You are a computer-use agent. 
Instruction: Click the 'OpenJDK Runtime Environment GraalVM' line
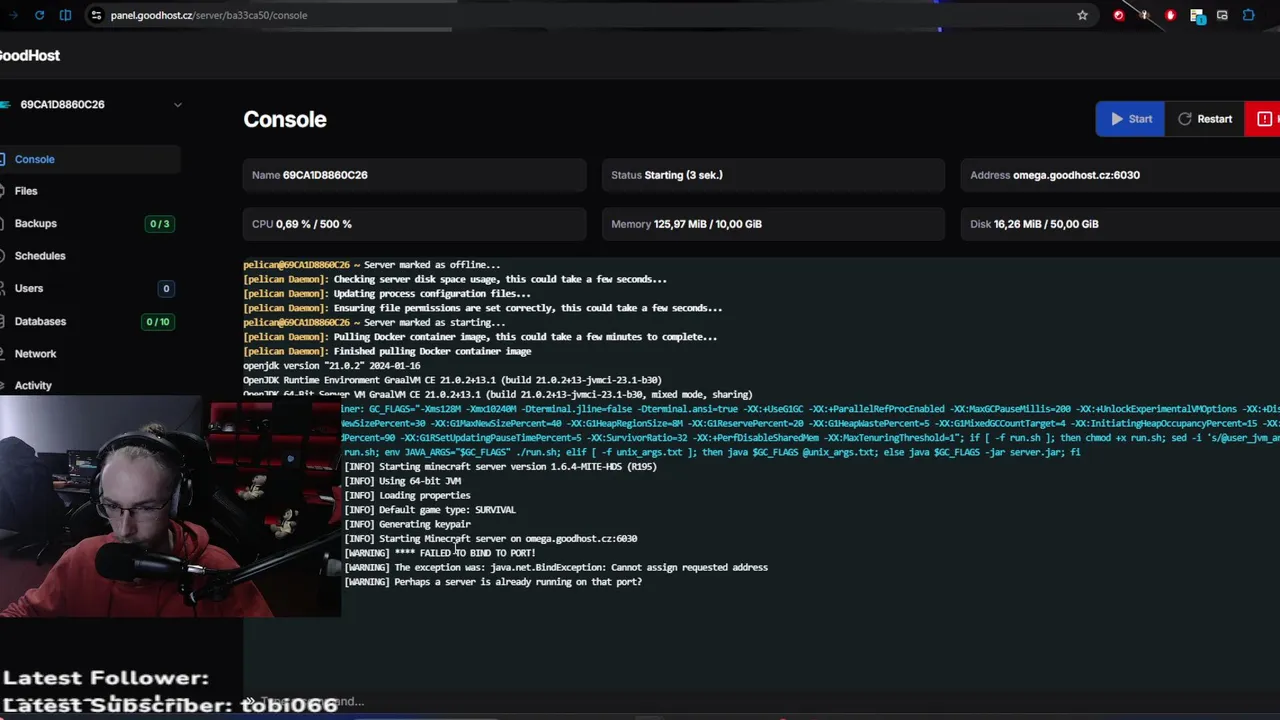(452, 380)
